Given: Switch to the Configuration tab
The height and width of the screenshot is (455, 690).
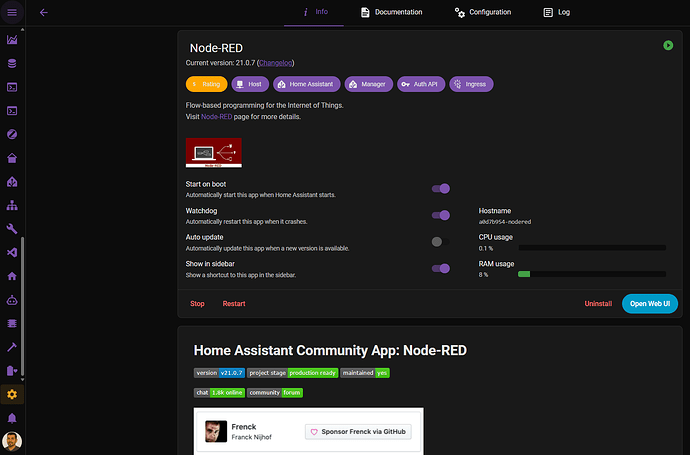Looking at the screenshot, I should 483,12.
